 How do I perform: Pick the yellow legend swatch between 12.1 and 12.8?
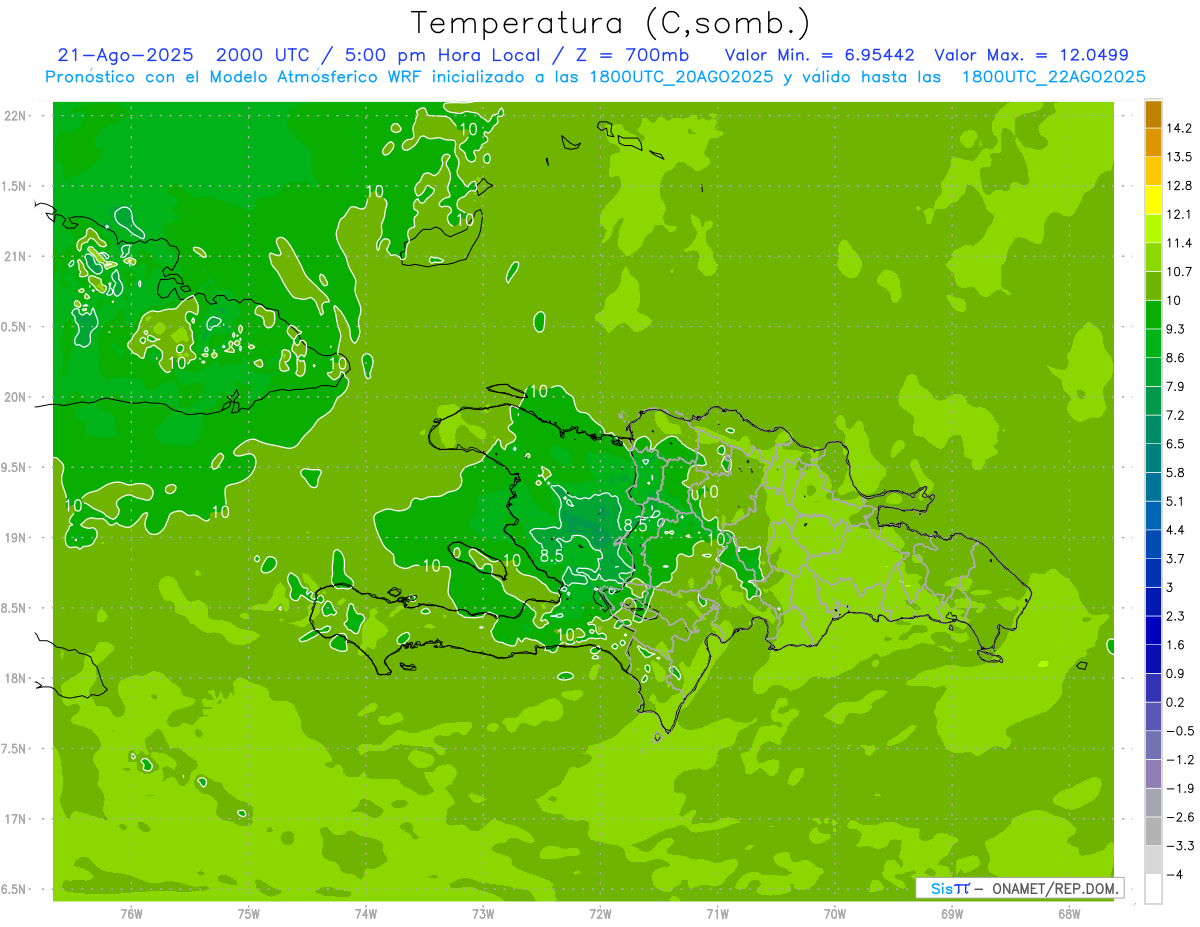pos(1153,200)
